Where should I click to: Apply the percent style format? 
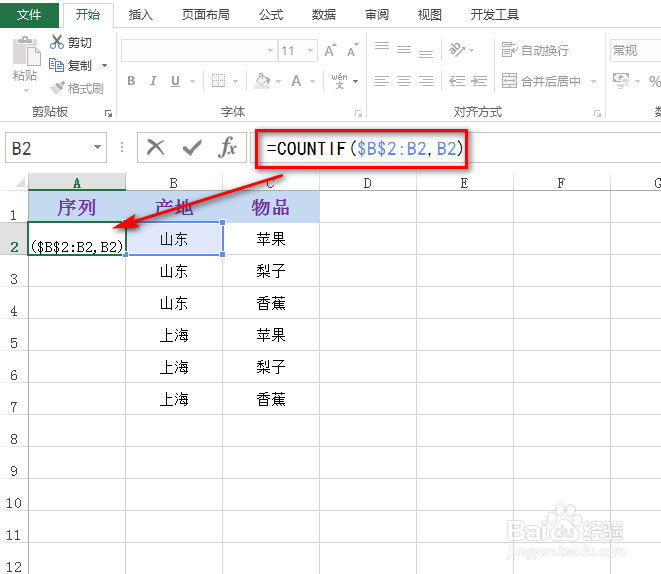[x=654, y=80]
